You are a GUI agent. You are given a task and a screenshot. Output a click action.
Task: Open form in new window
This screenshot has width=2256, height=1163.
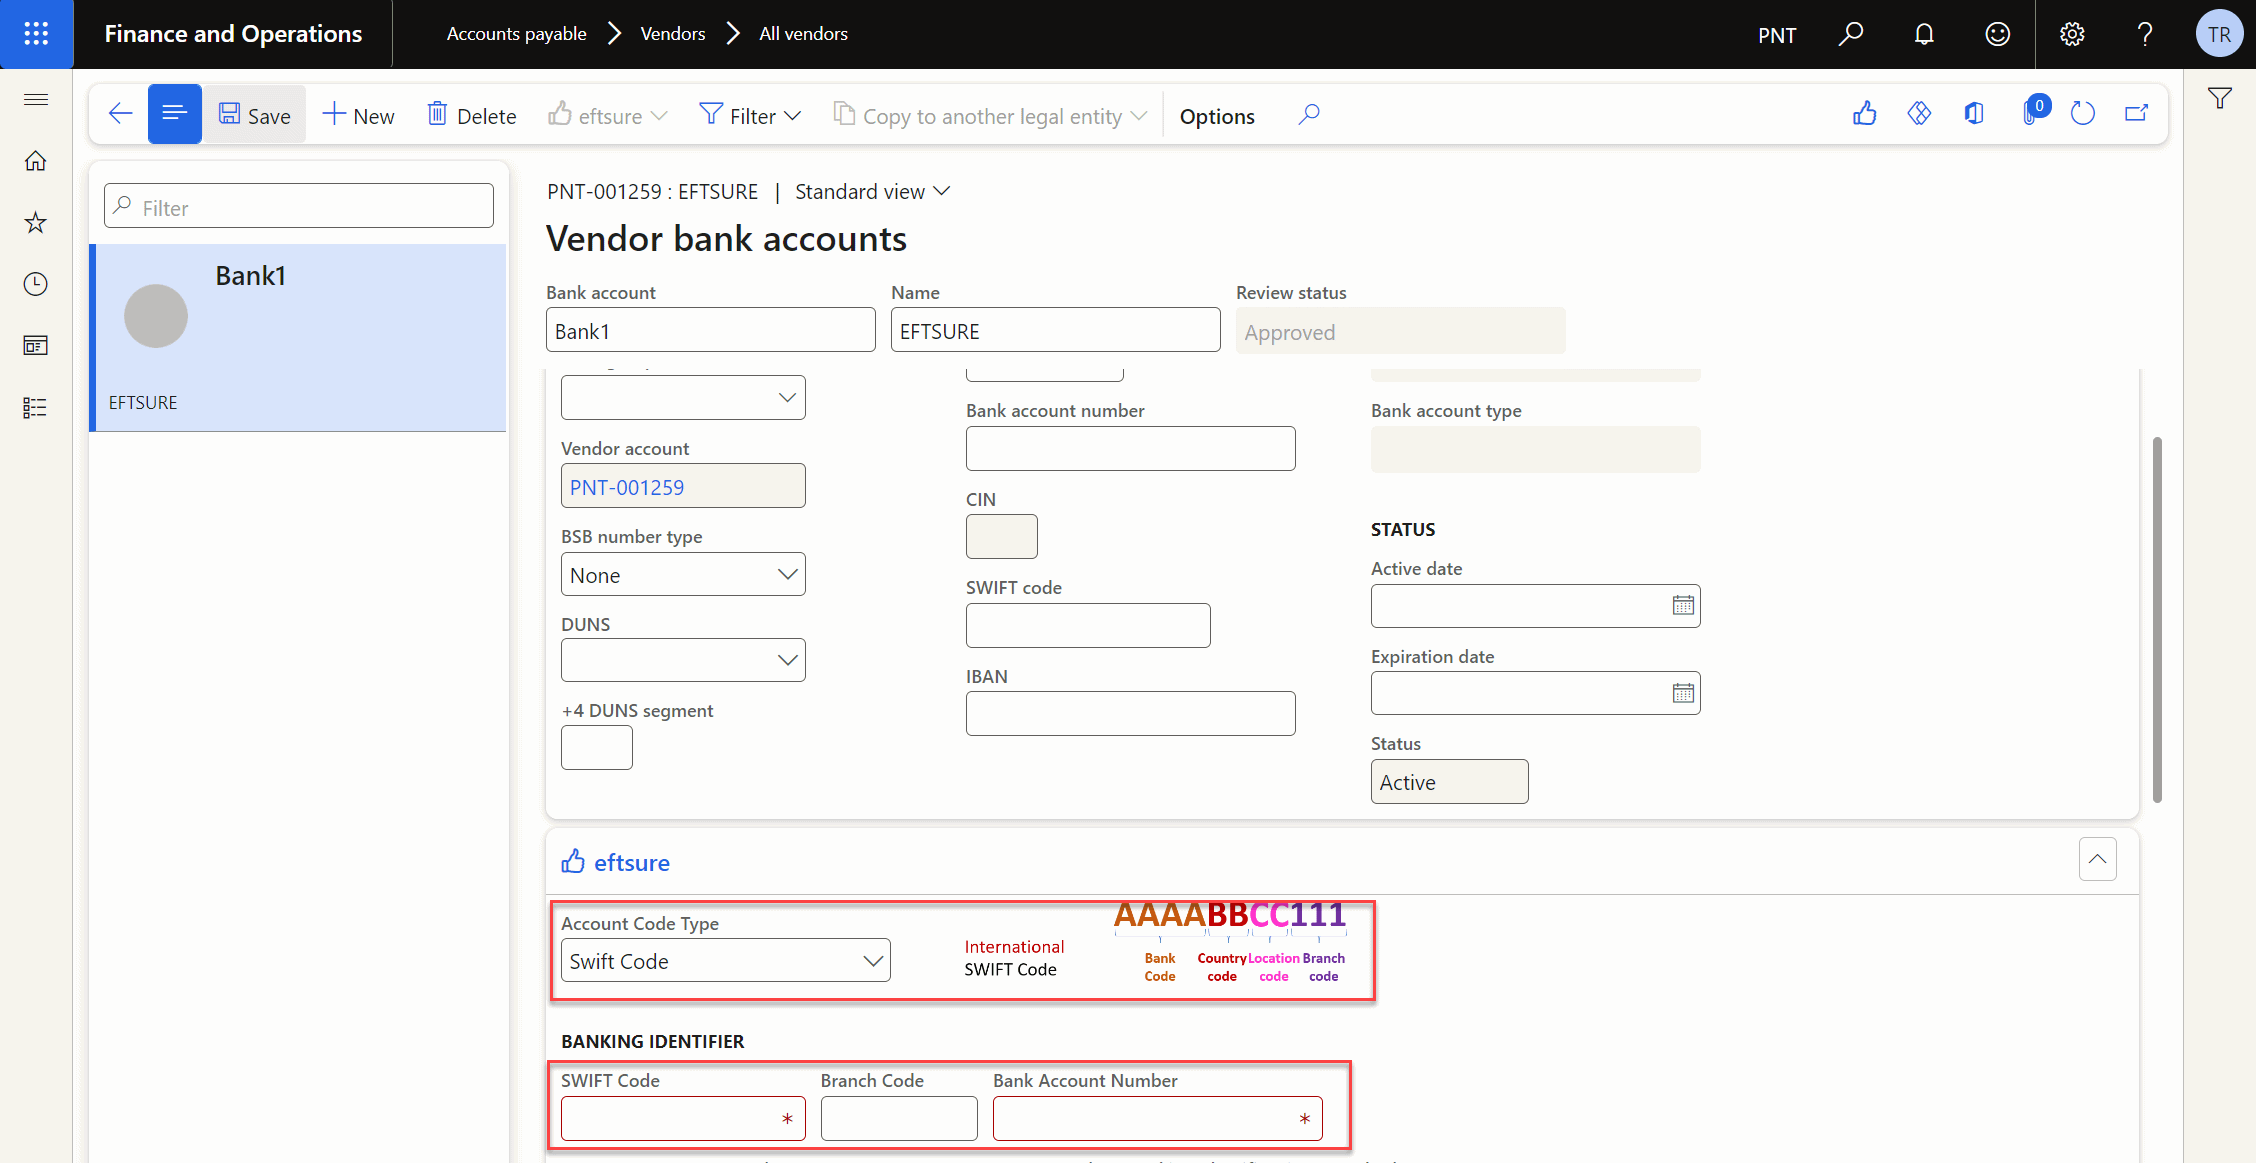[2137, 114]
